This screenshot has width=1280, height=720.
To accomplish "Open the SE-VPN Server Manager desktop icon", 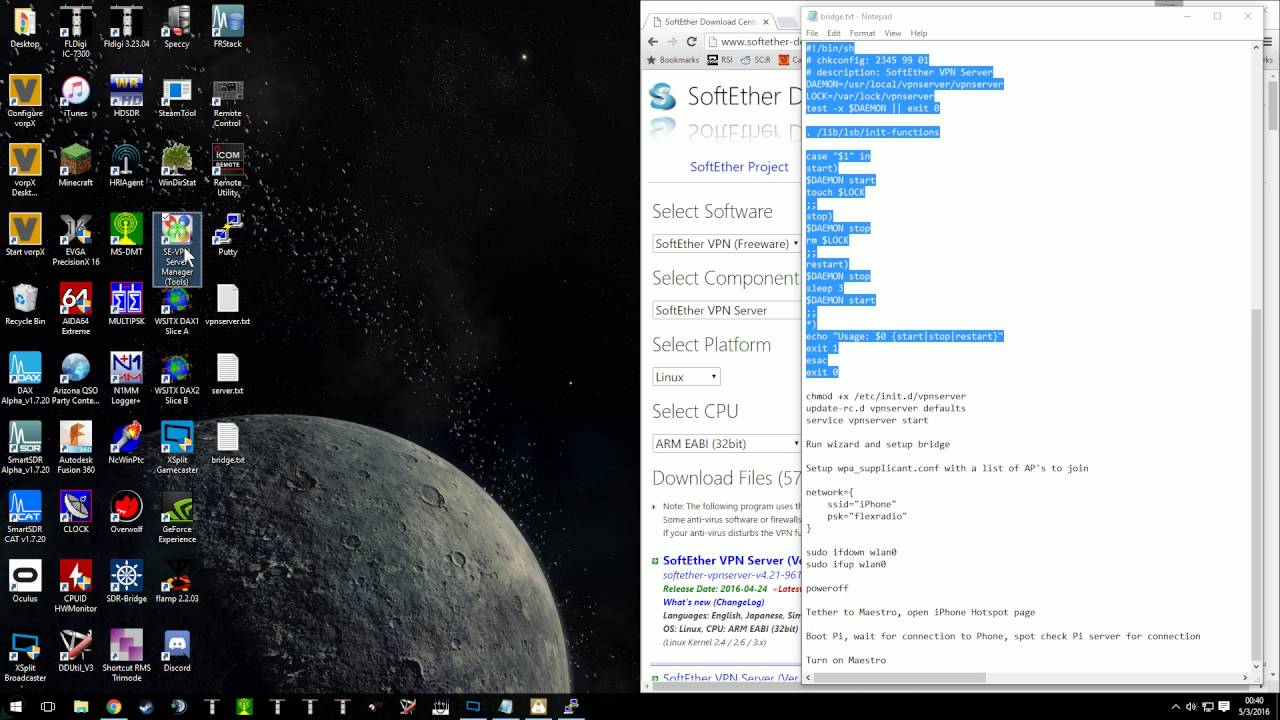I will pos(177,250).
